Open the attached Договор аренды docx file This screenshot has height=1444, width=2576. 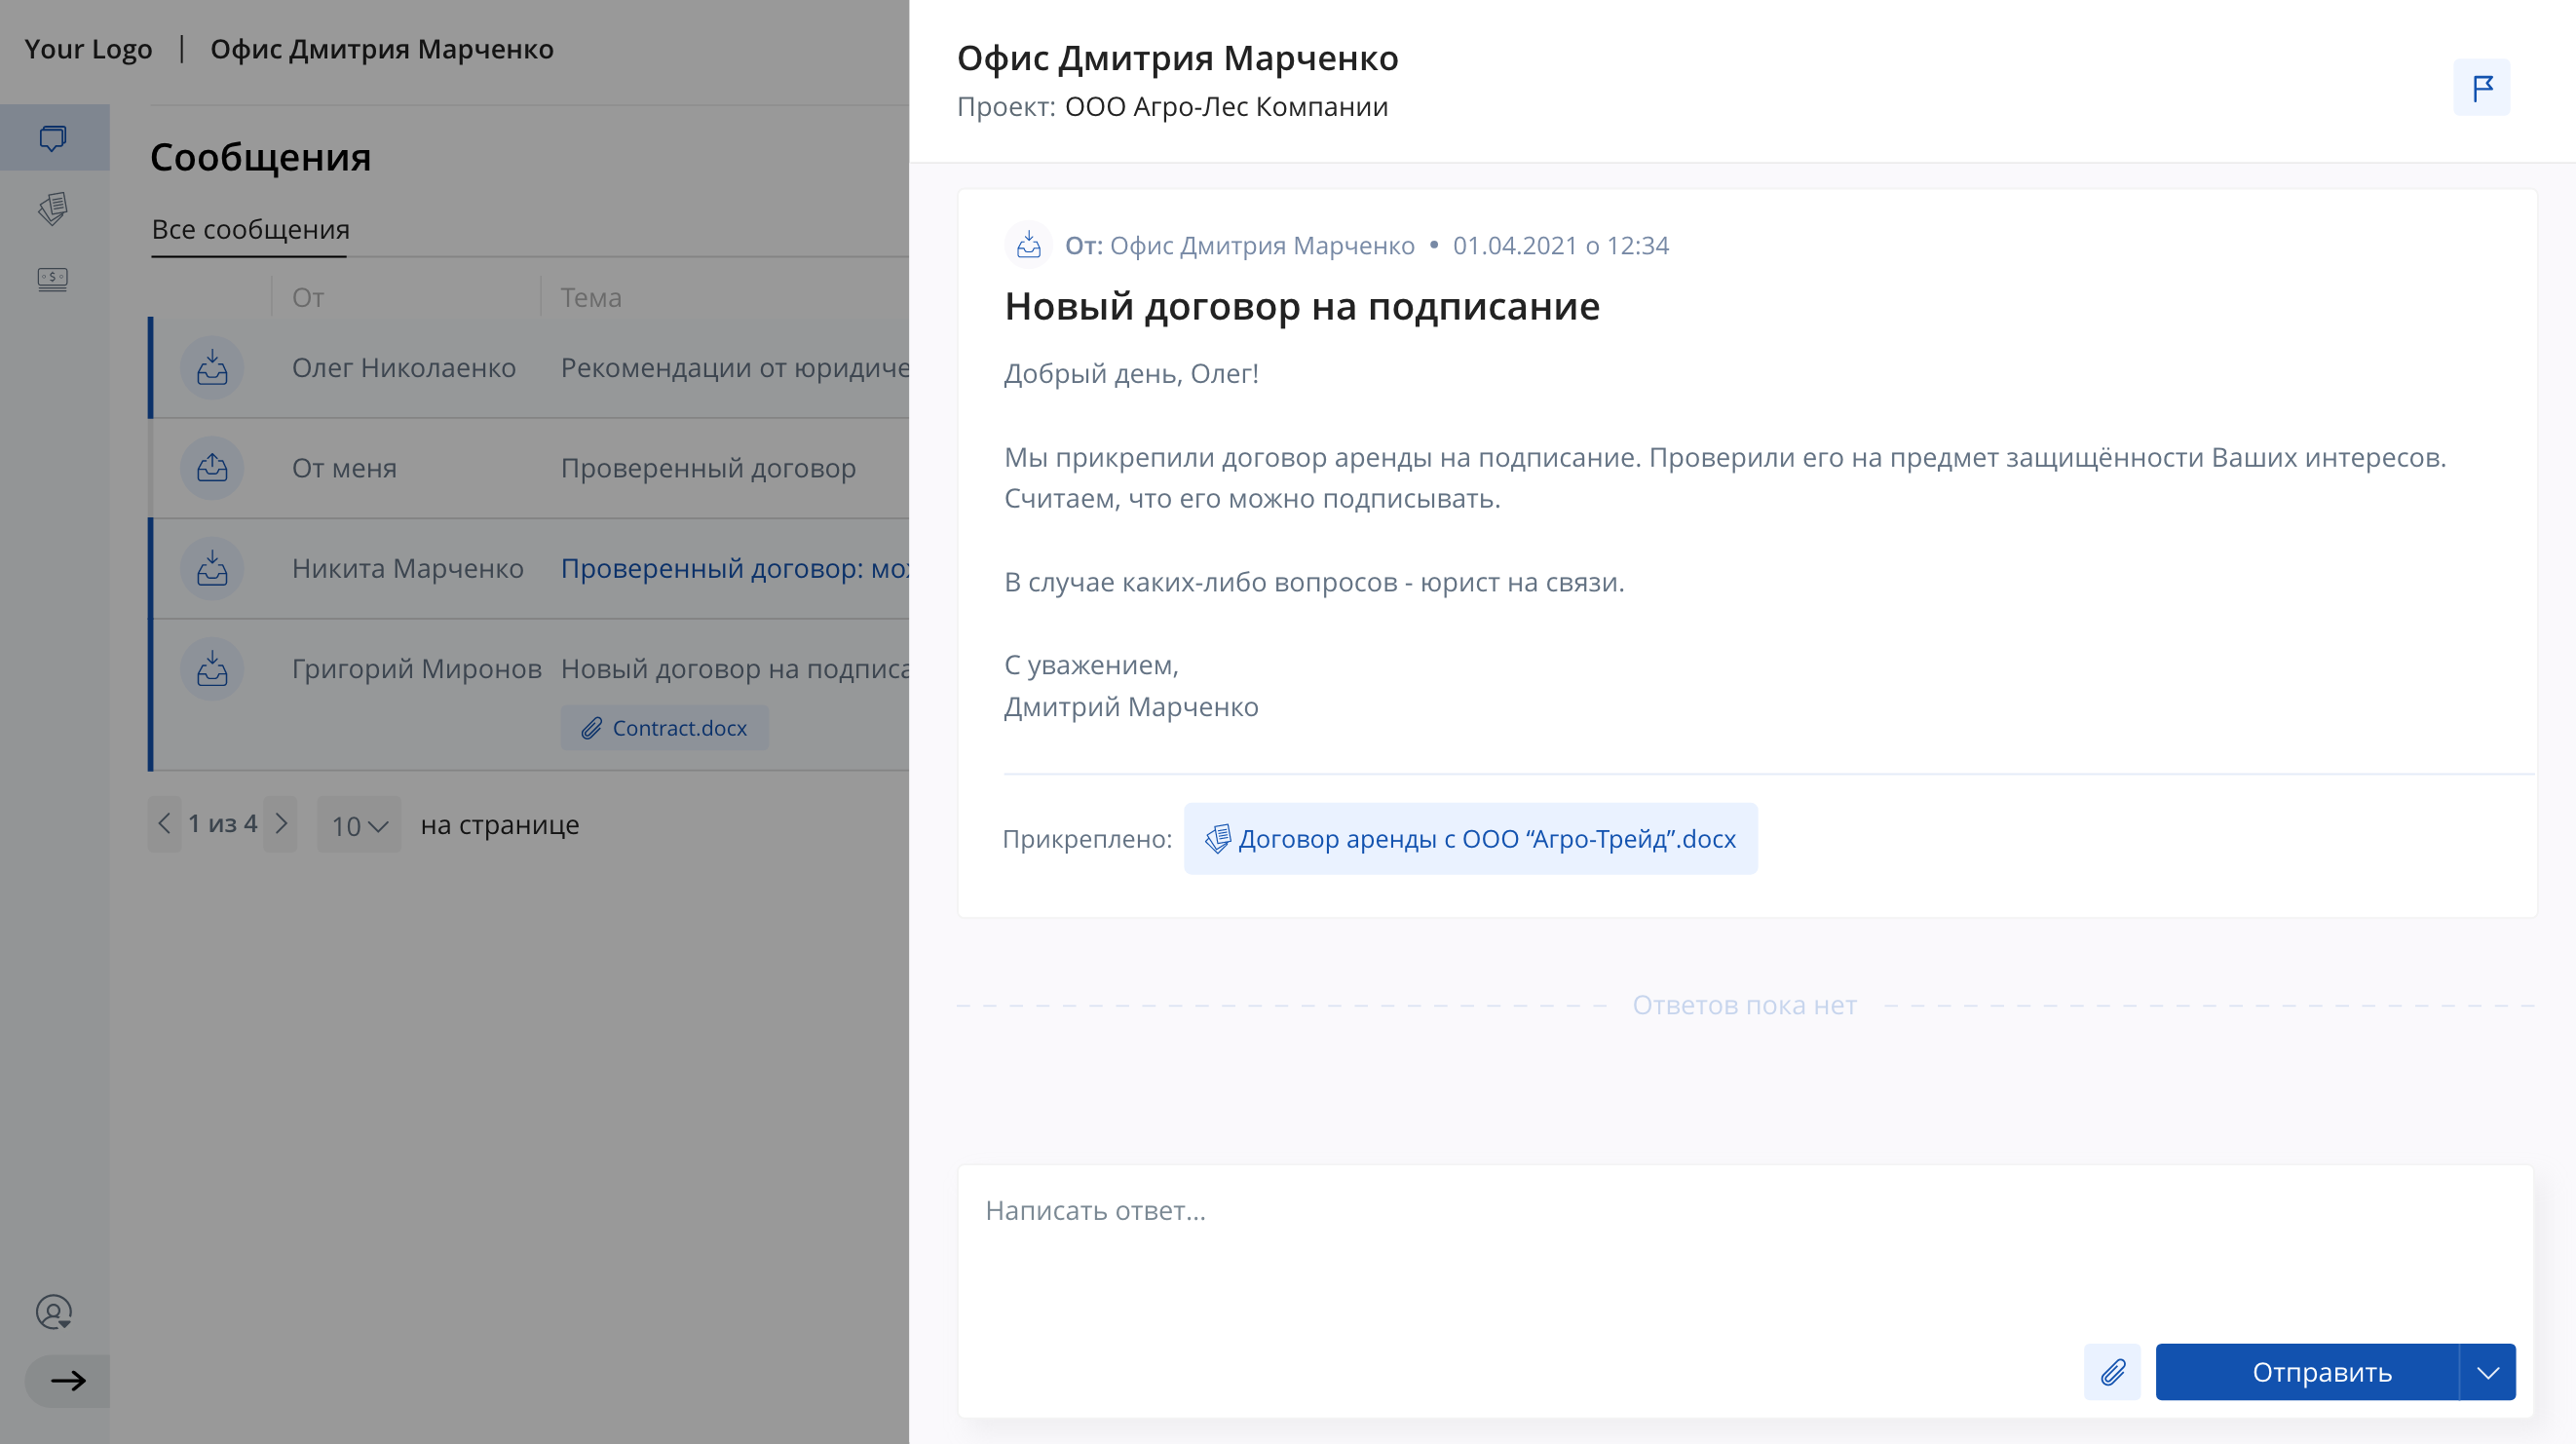(x=1470, y=839)
